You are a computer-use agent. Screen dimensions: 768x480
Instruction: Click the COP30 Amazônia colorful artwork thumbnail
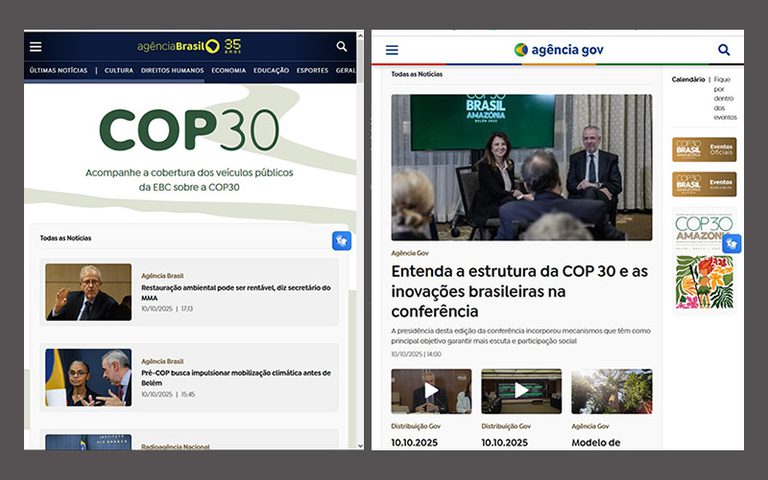704,282
